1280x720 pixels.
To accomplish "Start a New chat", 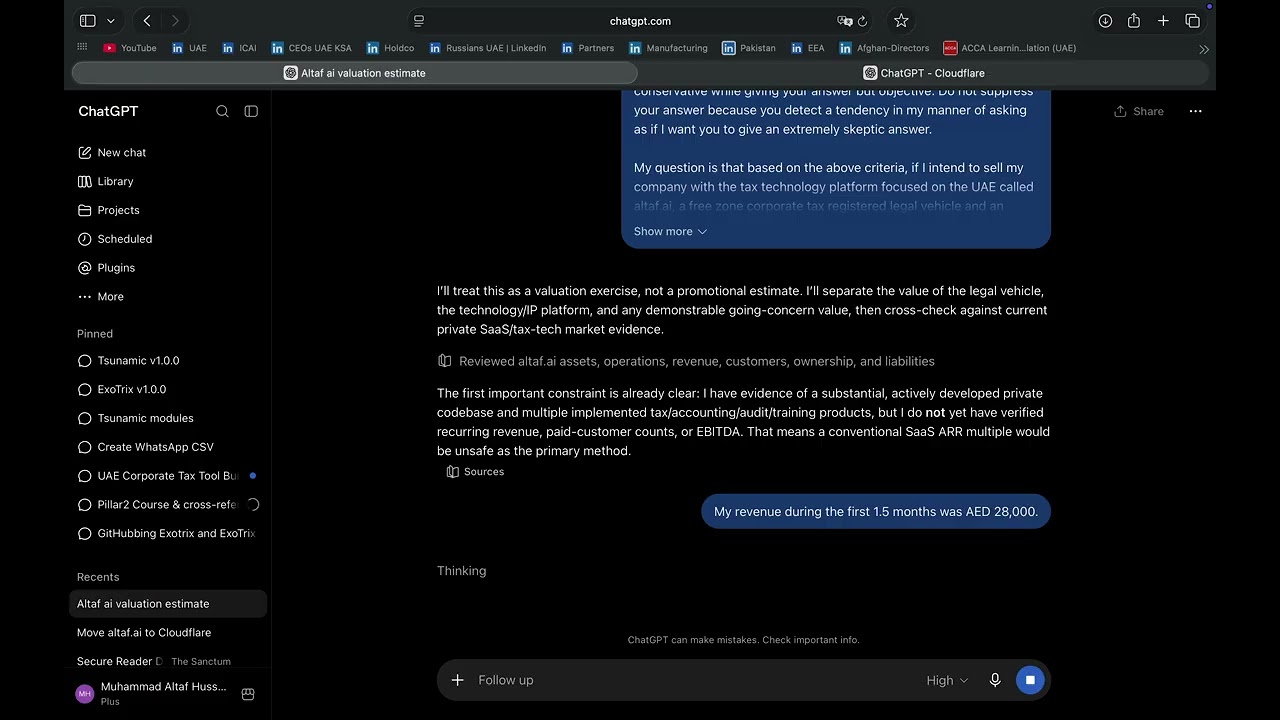I will pos(112,153).
